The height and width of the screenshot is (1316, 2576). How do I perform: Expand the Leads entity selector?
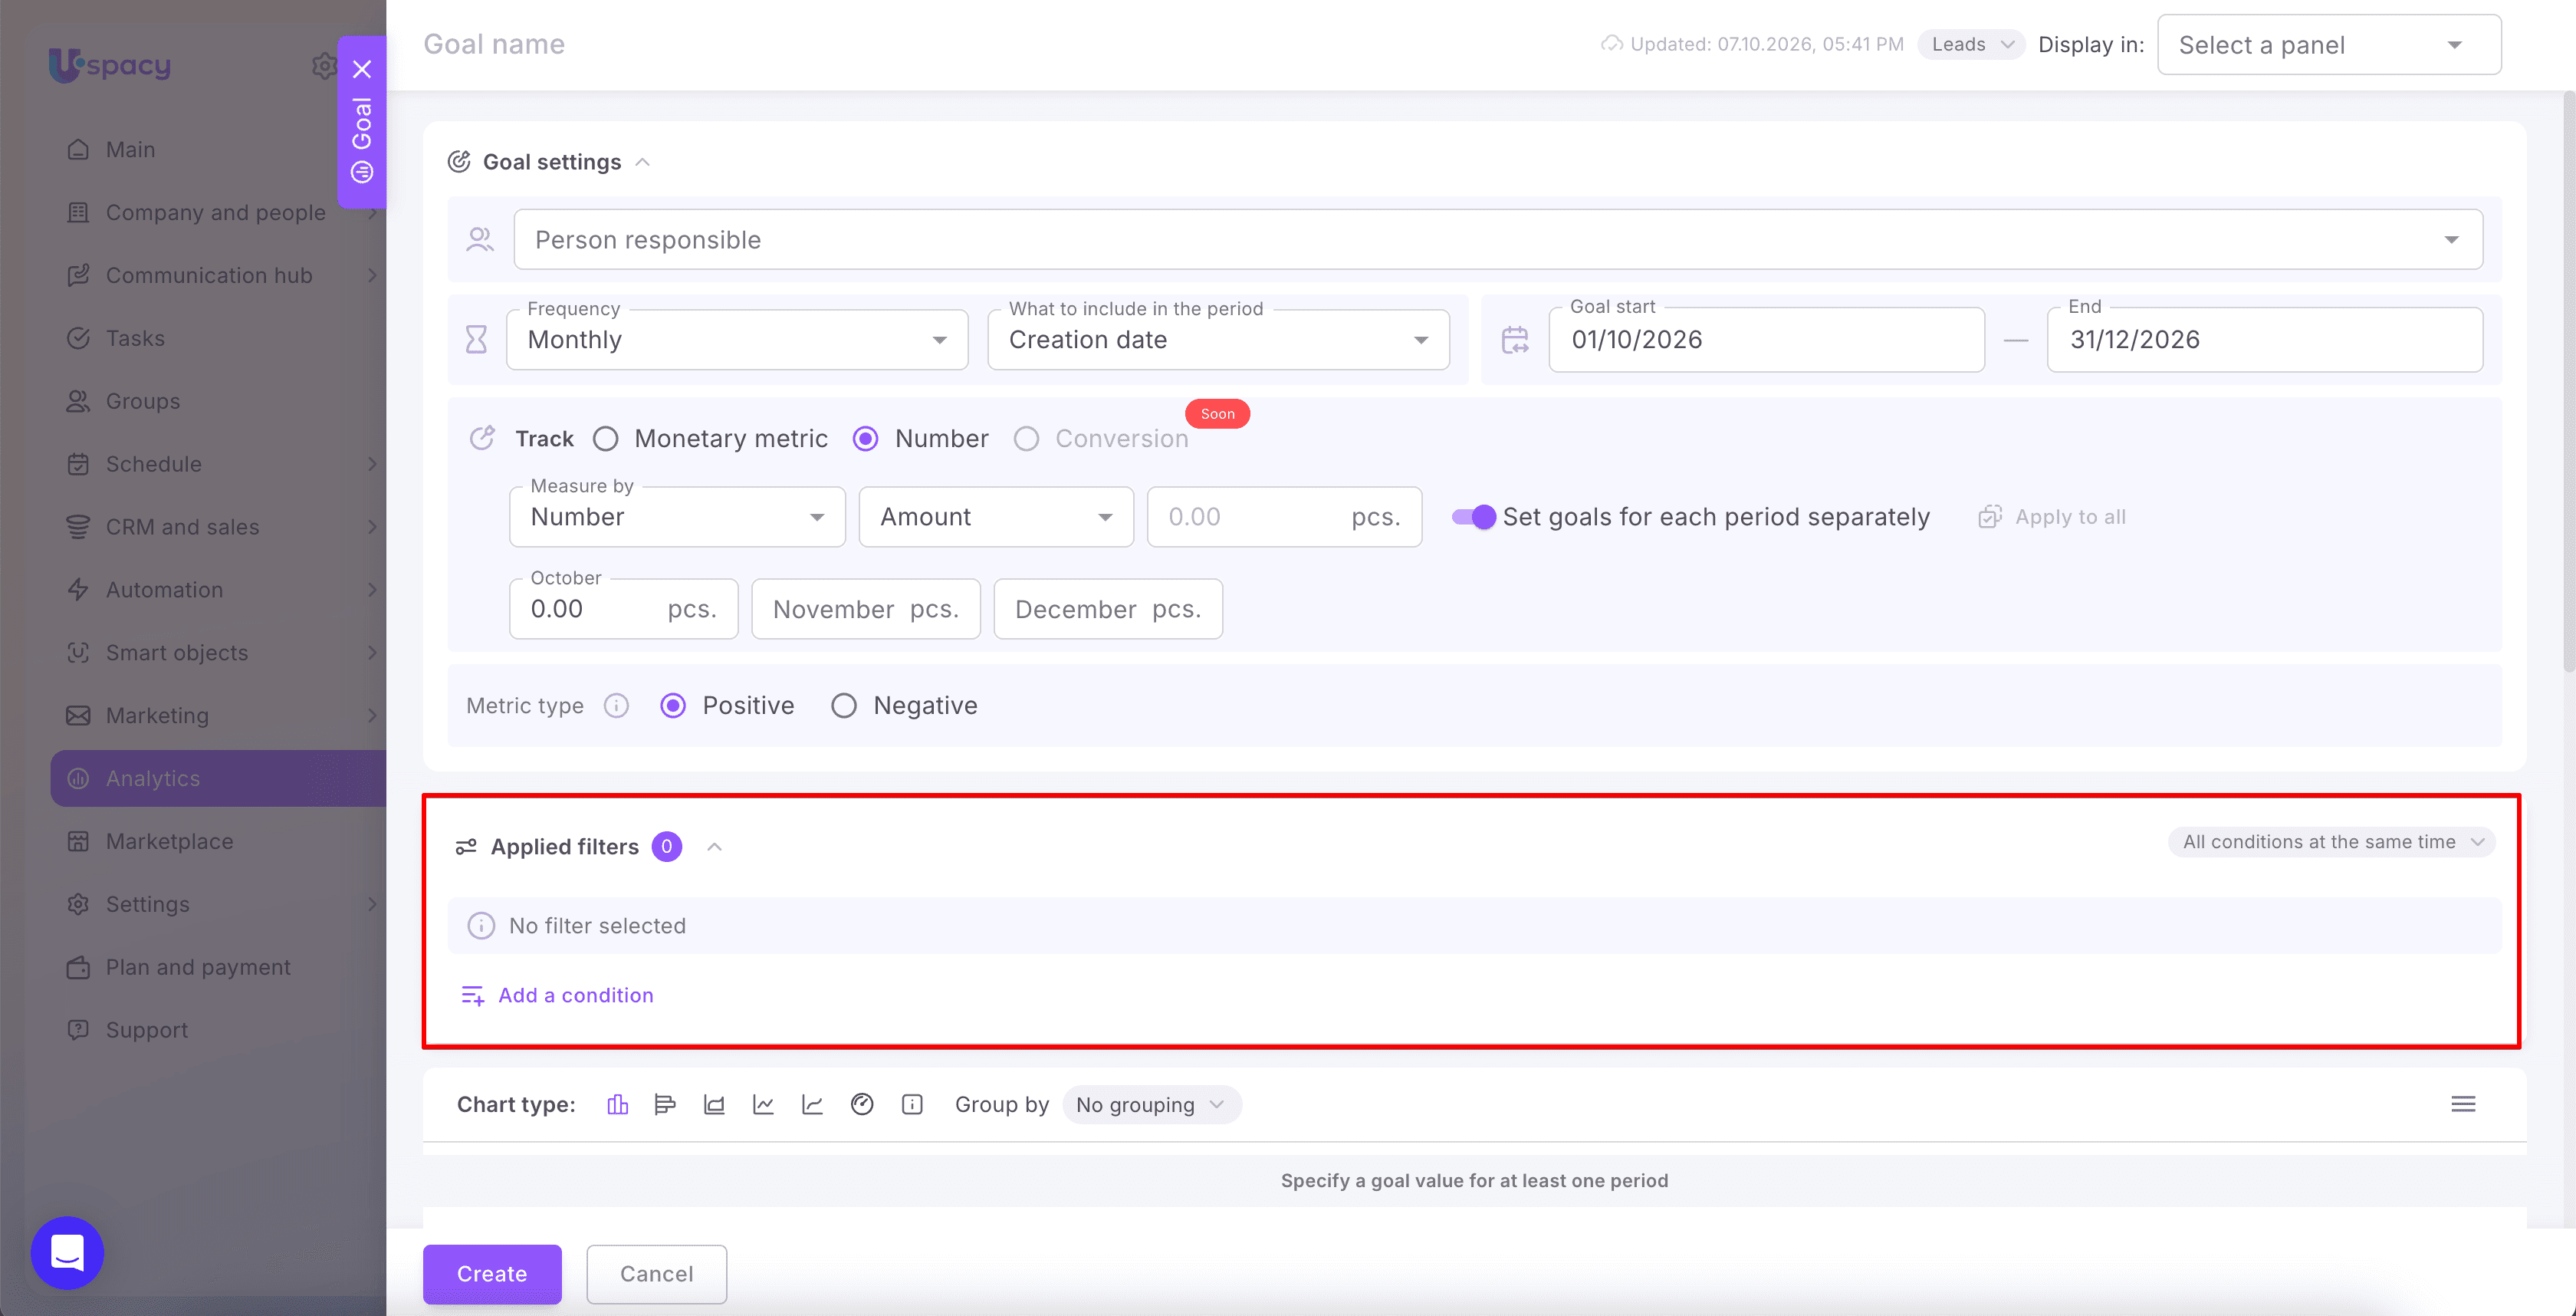(x=1971, y=44)
